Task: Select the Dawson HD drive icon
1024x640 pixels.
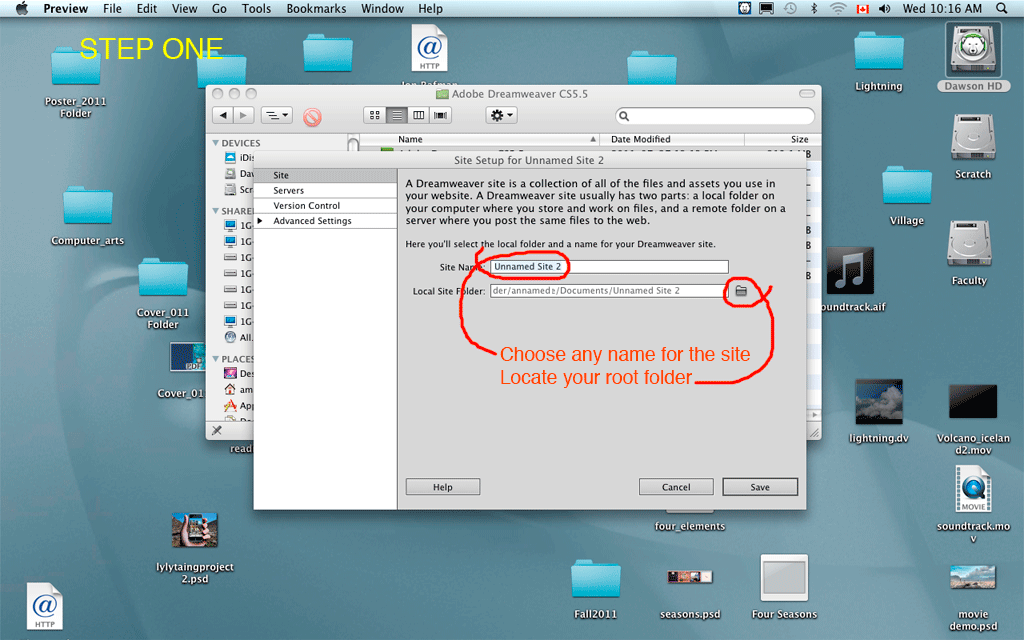Action: pos(973,50)
